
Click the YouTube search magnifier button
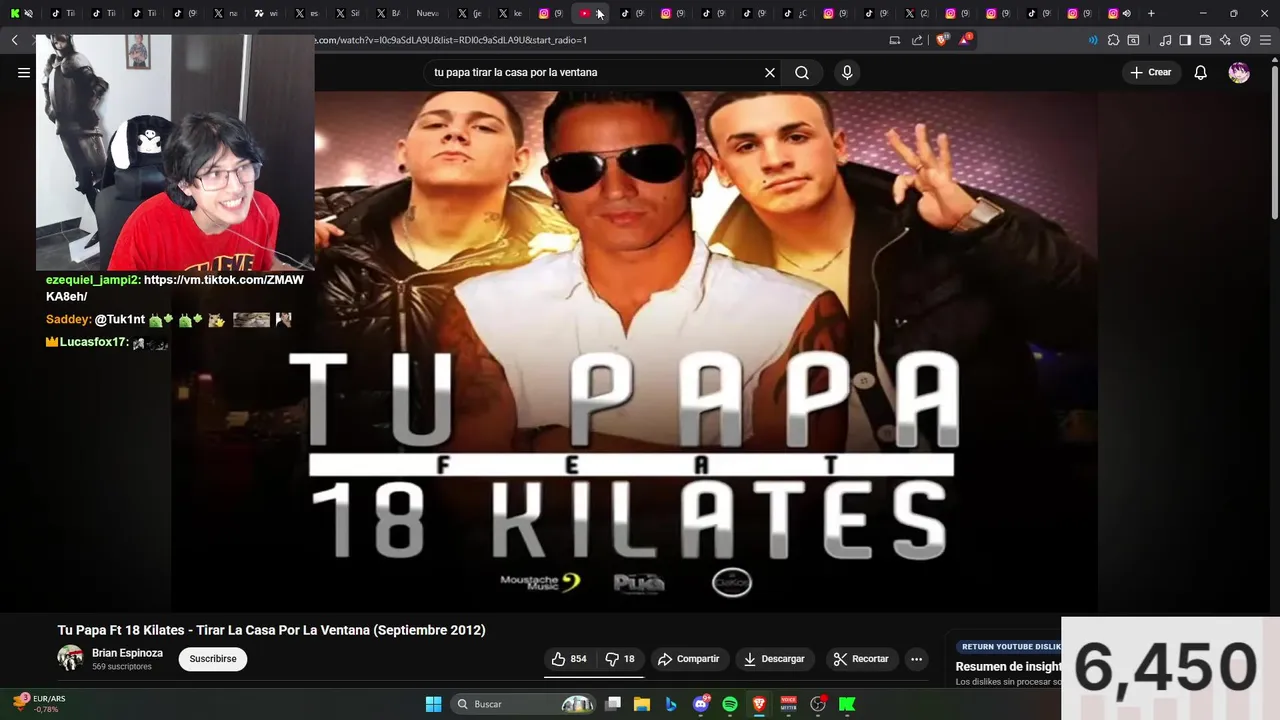point(802,72)
